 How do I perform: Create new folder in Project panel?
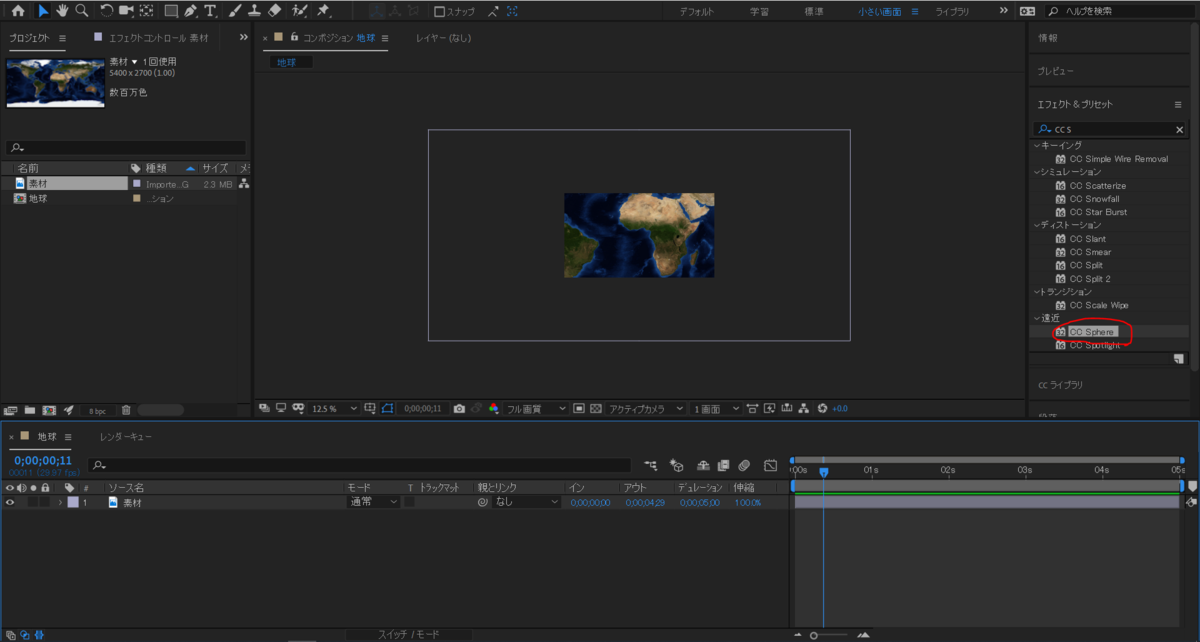click(30, 410)
